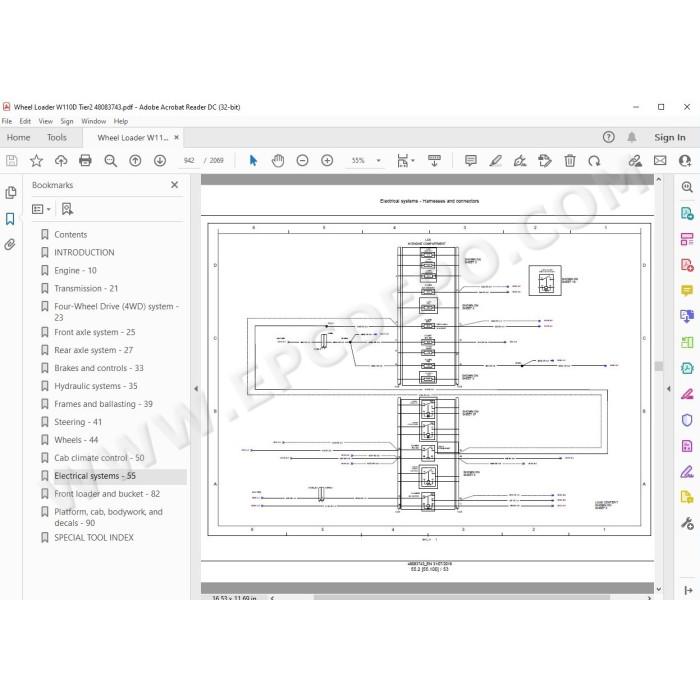Open SPECIAL TOOL INDEX bookmark
700x700 pixels.
tap(94, 538)
